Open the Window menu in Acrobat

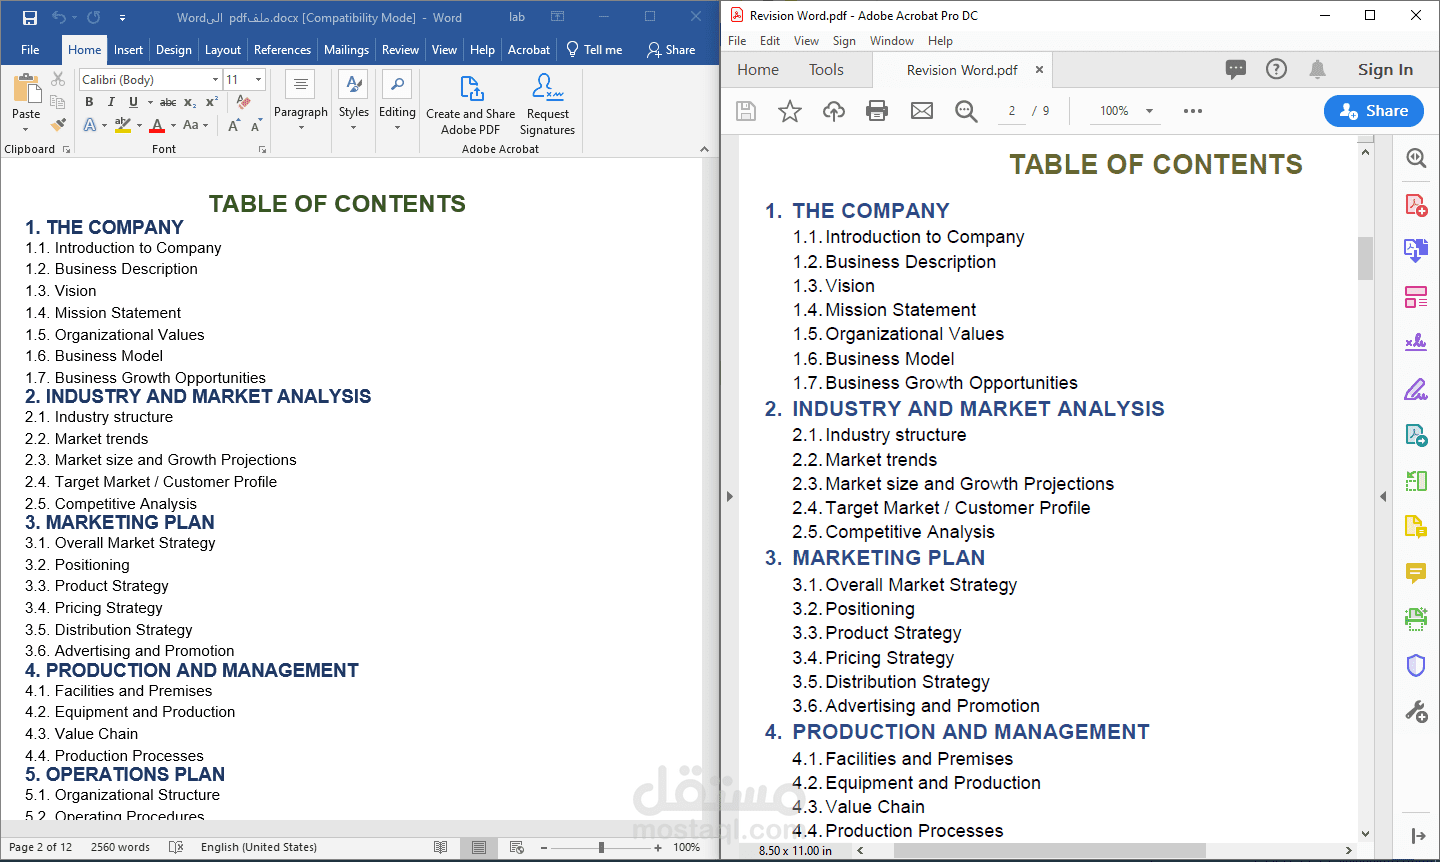891,41
